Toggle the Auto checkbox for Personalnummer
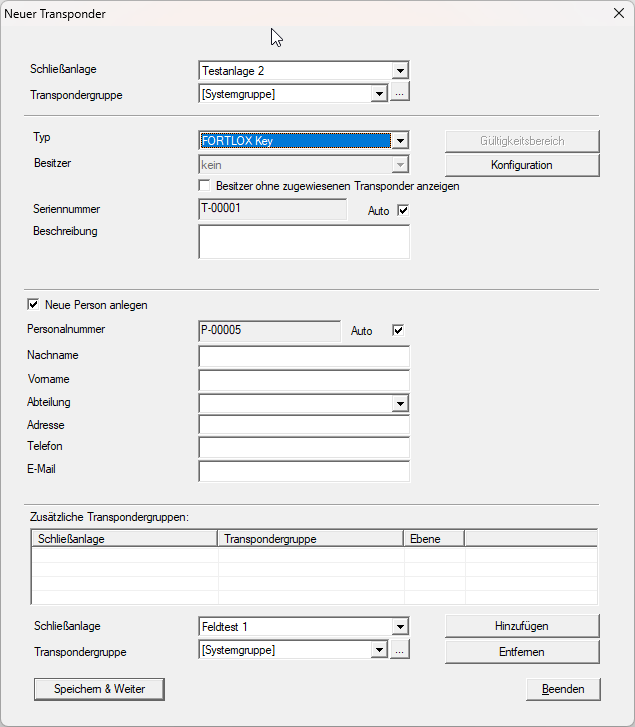Screen dimensions: 635x727 [398, 330]
